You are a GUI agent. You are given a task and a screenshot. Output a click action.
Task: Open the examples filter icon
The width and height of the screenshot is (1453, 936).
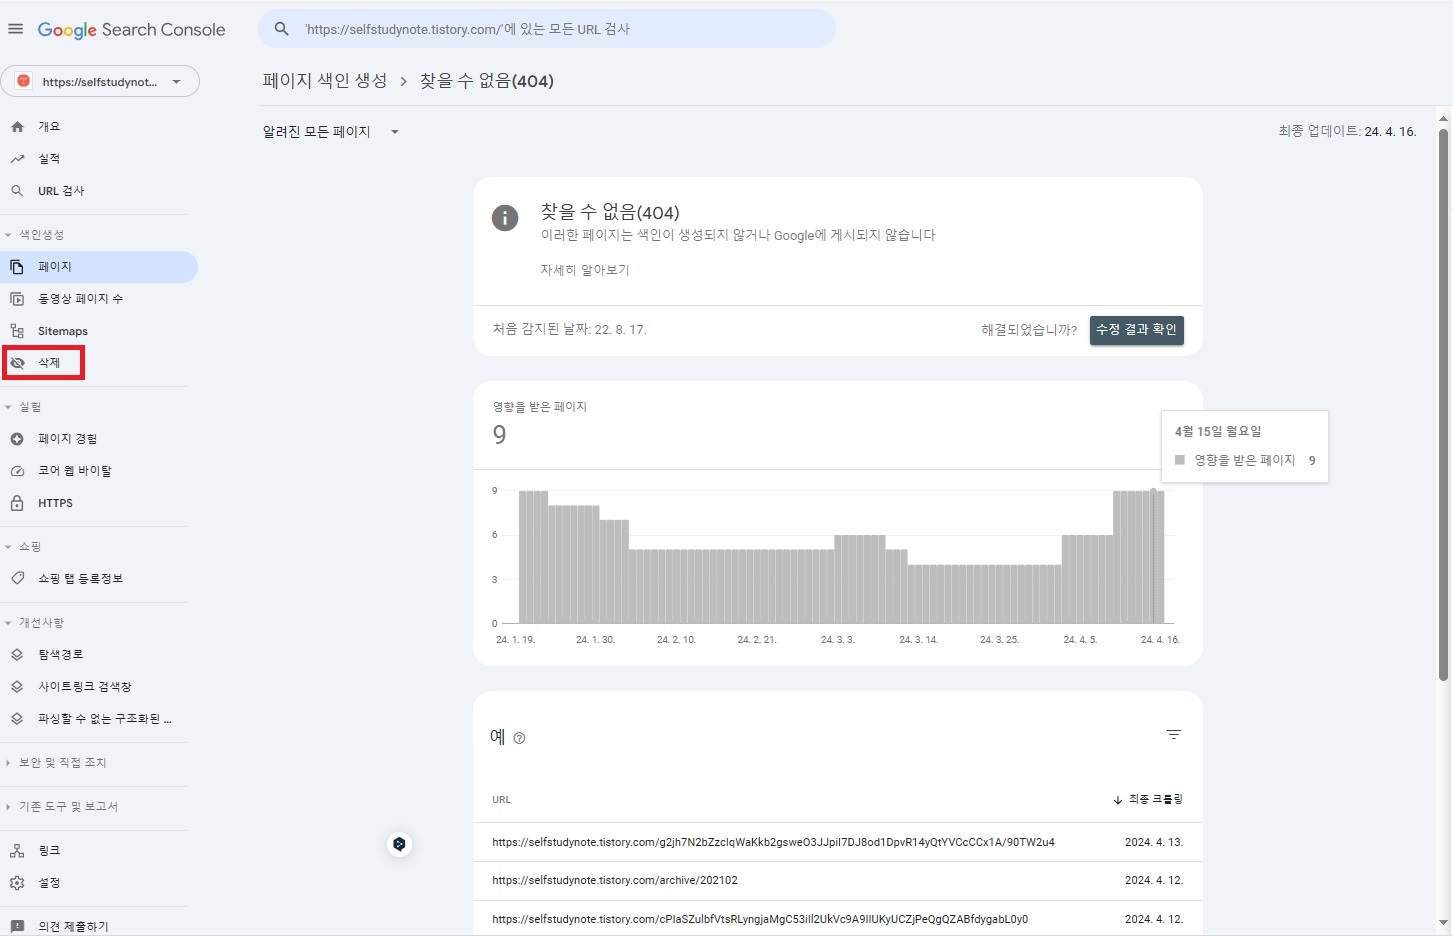[x=1173, y=734]
